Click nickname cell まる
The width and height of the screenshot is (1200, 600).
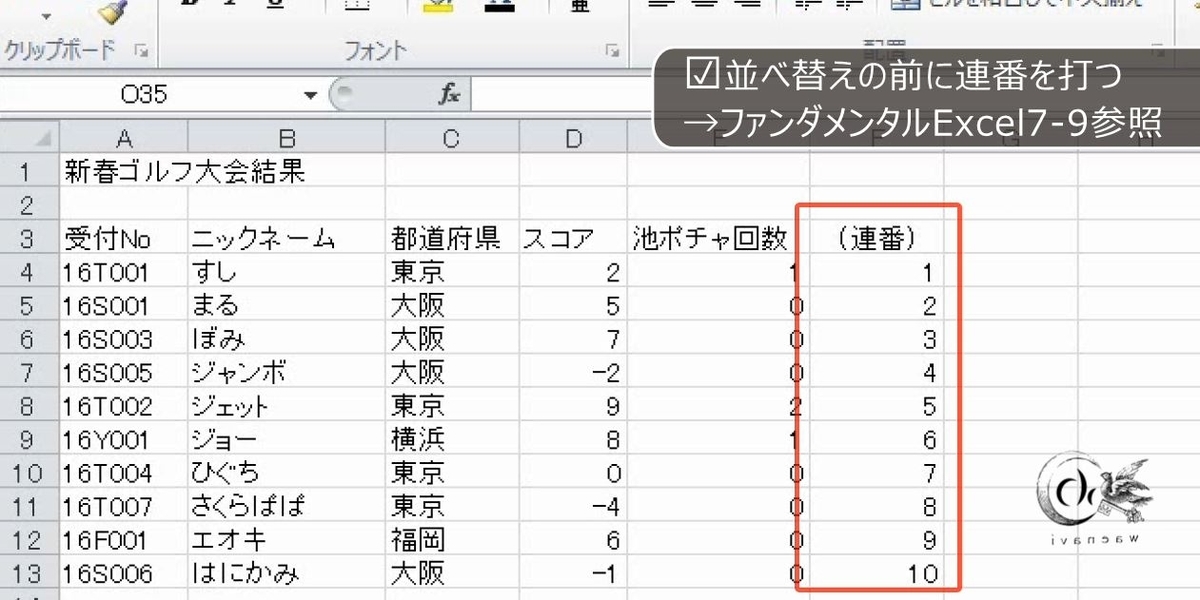(287, 305)
